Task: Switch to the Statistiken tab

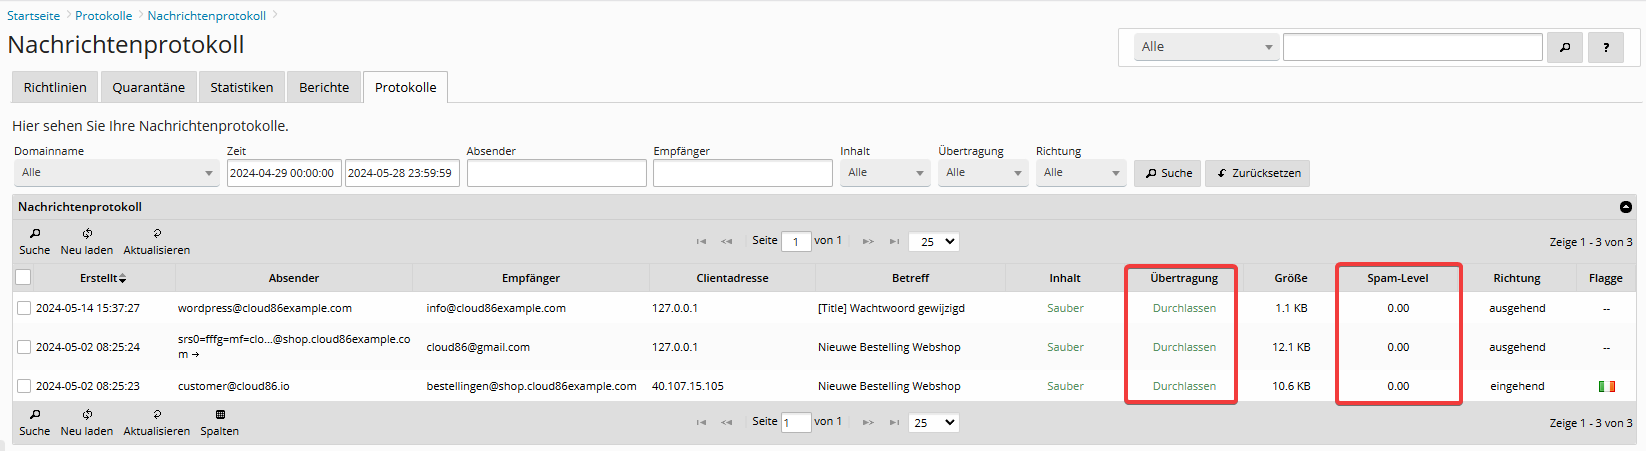Action: tap(241, 87)
